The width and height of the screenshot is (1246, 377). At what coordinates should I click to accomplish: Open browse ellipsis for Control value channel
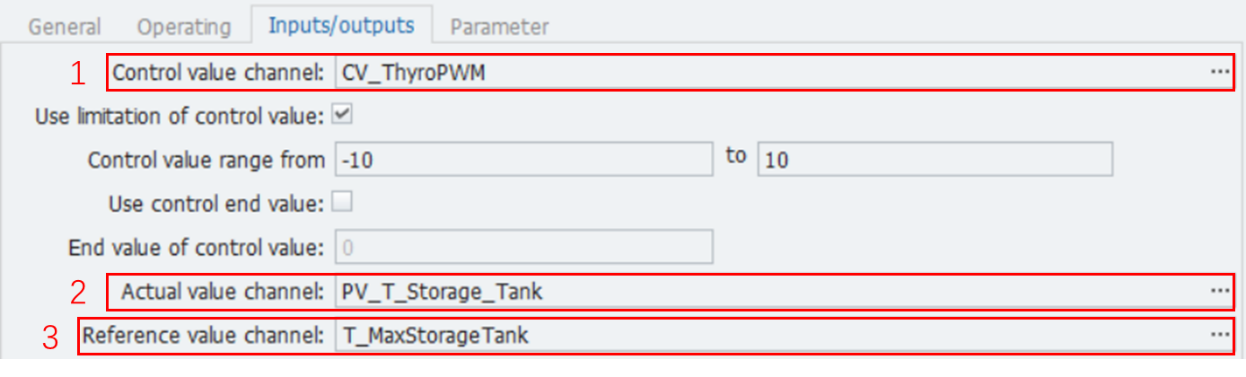[x=1219, y=73]
